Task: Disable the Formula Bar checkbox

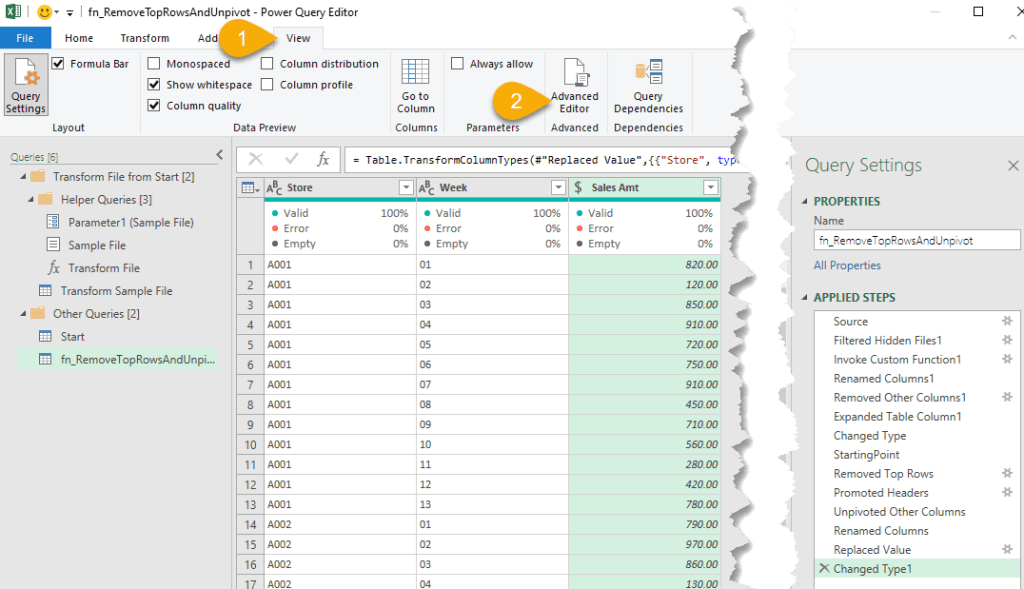Action: click(x=58, y=64)
